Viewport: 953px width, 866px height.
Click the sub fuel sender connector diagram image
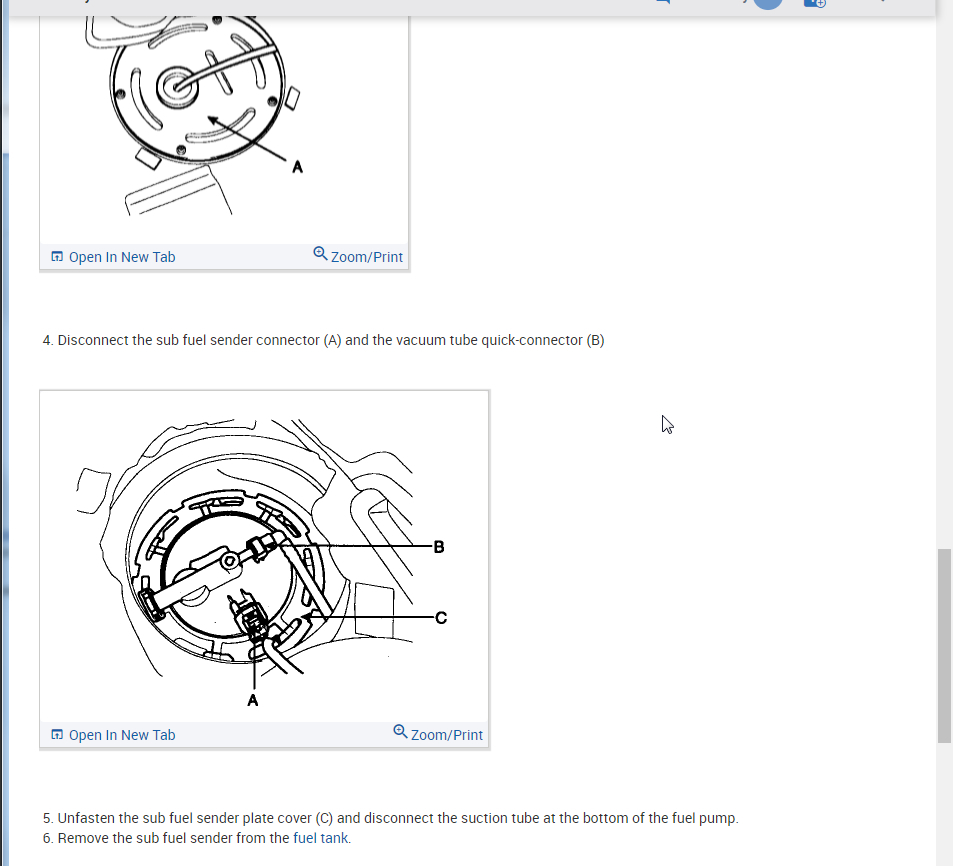click(264, 559)
